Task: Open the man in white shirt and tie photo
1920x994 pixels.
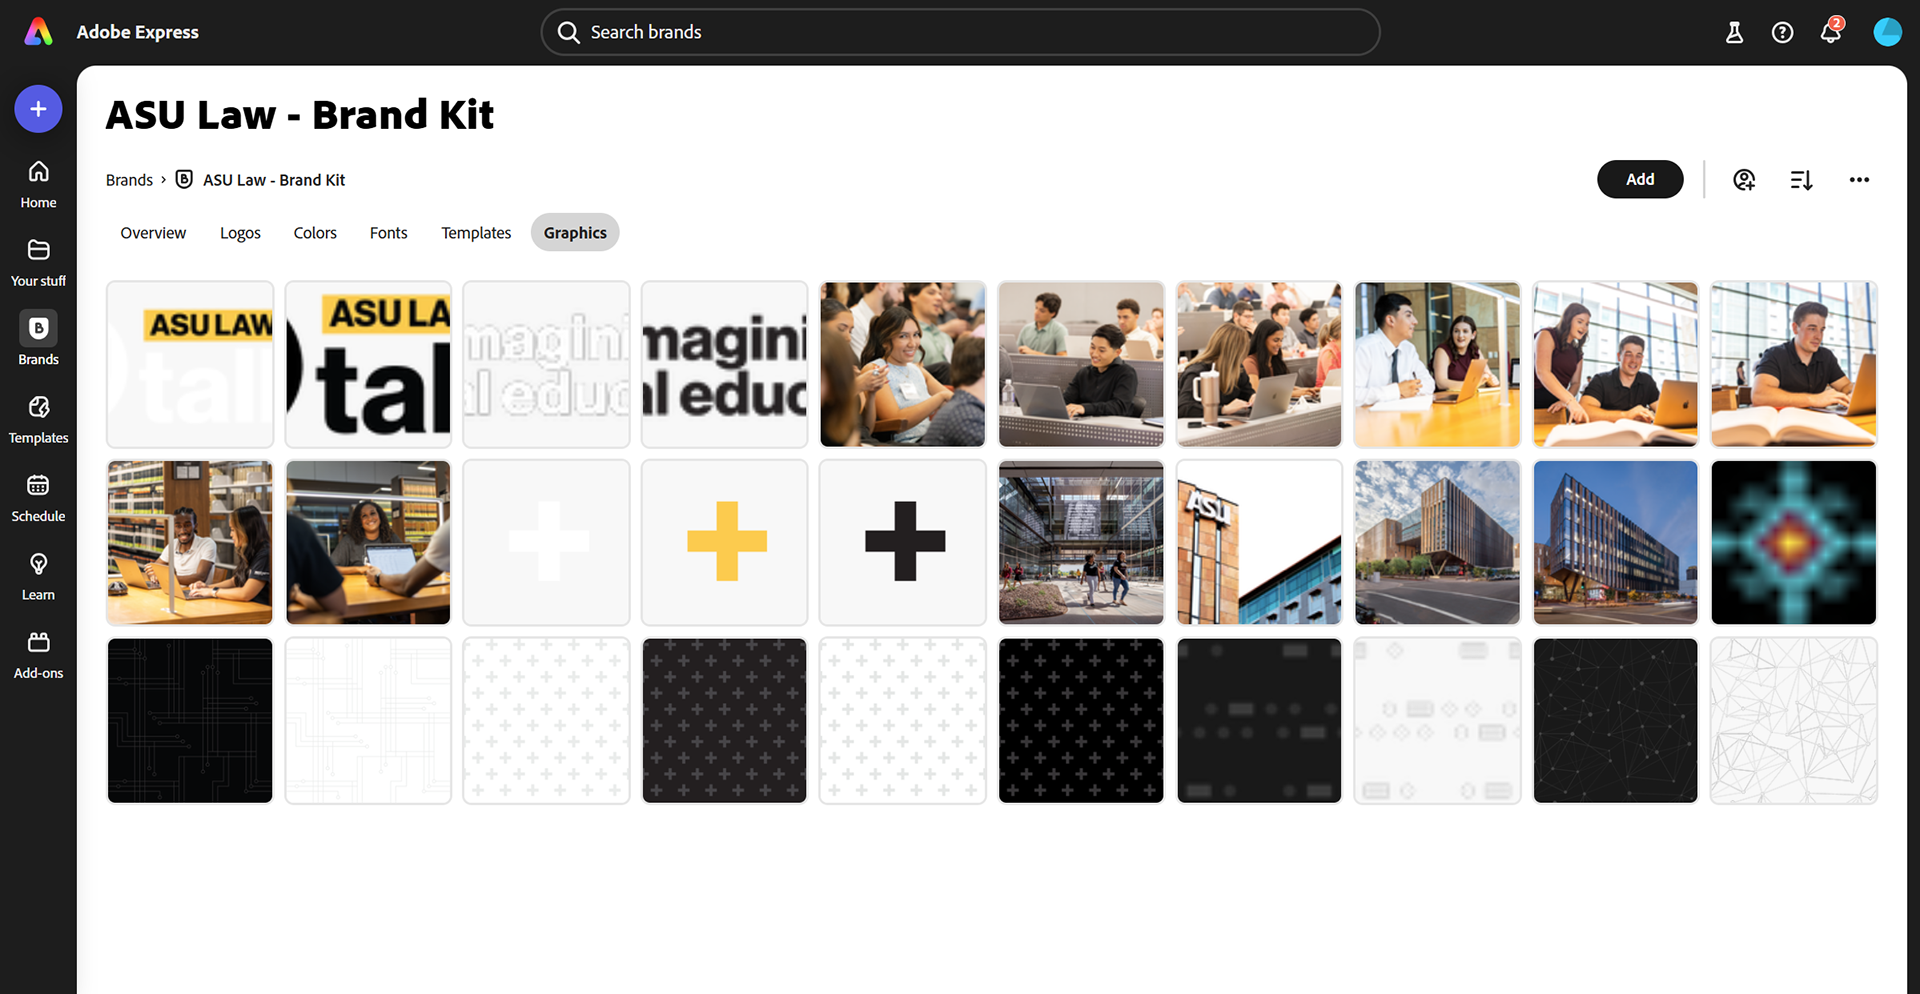Action: [x=1437, y=364]
